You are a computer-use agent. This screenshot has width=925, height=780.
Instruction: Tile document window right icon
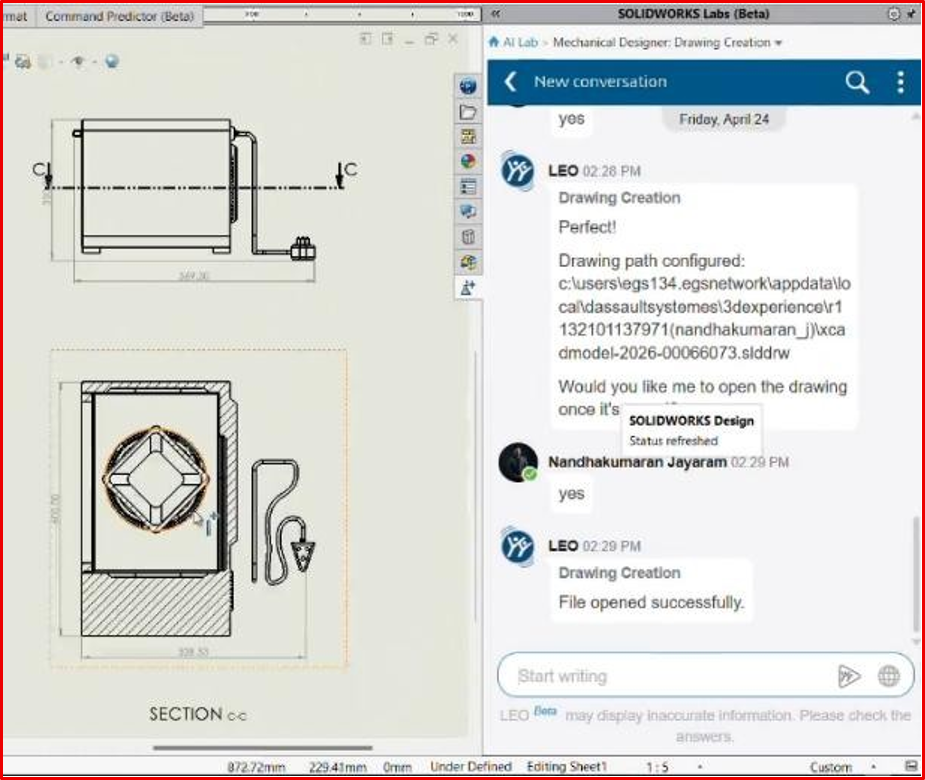pos(388,39)
